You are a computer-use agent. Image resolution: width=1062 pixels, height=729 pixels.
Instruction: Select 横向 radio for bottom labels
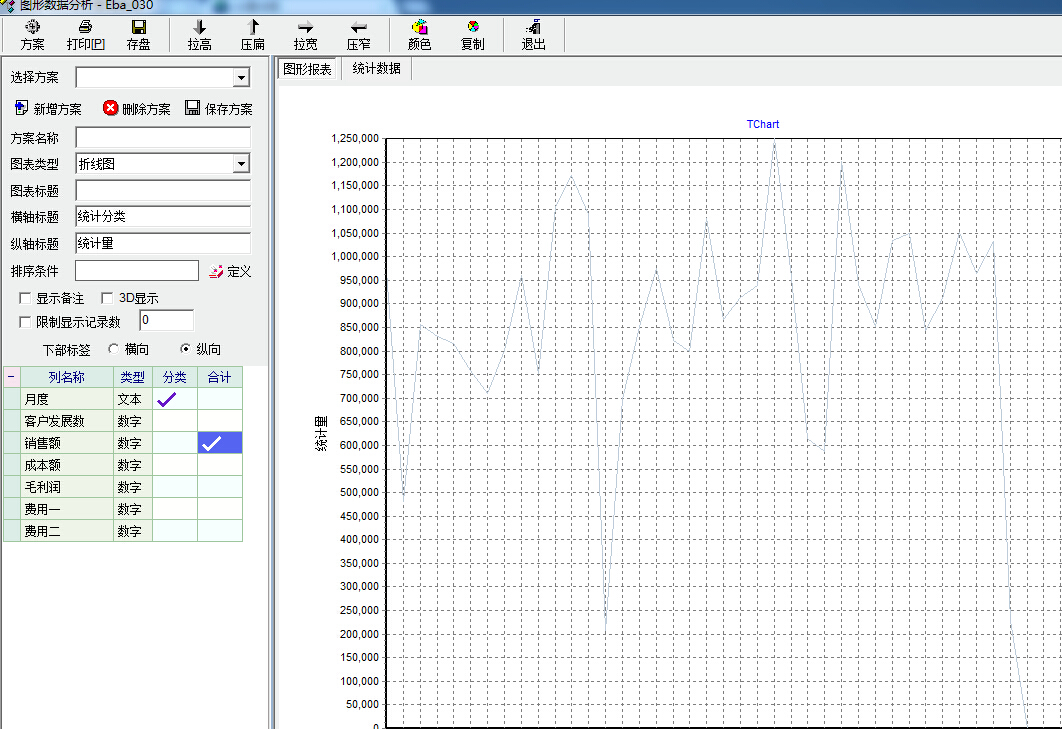click(113, 349)
